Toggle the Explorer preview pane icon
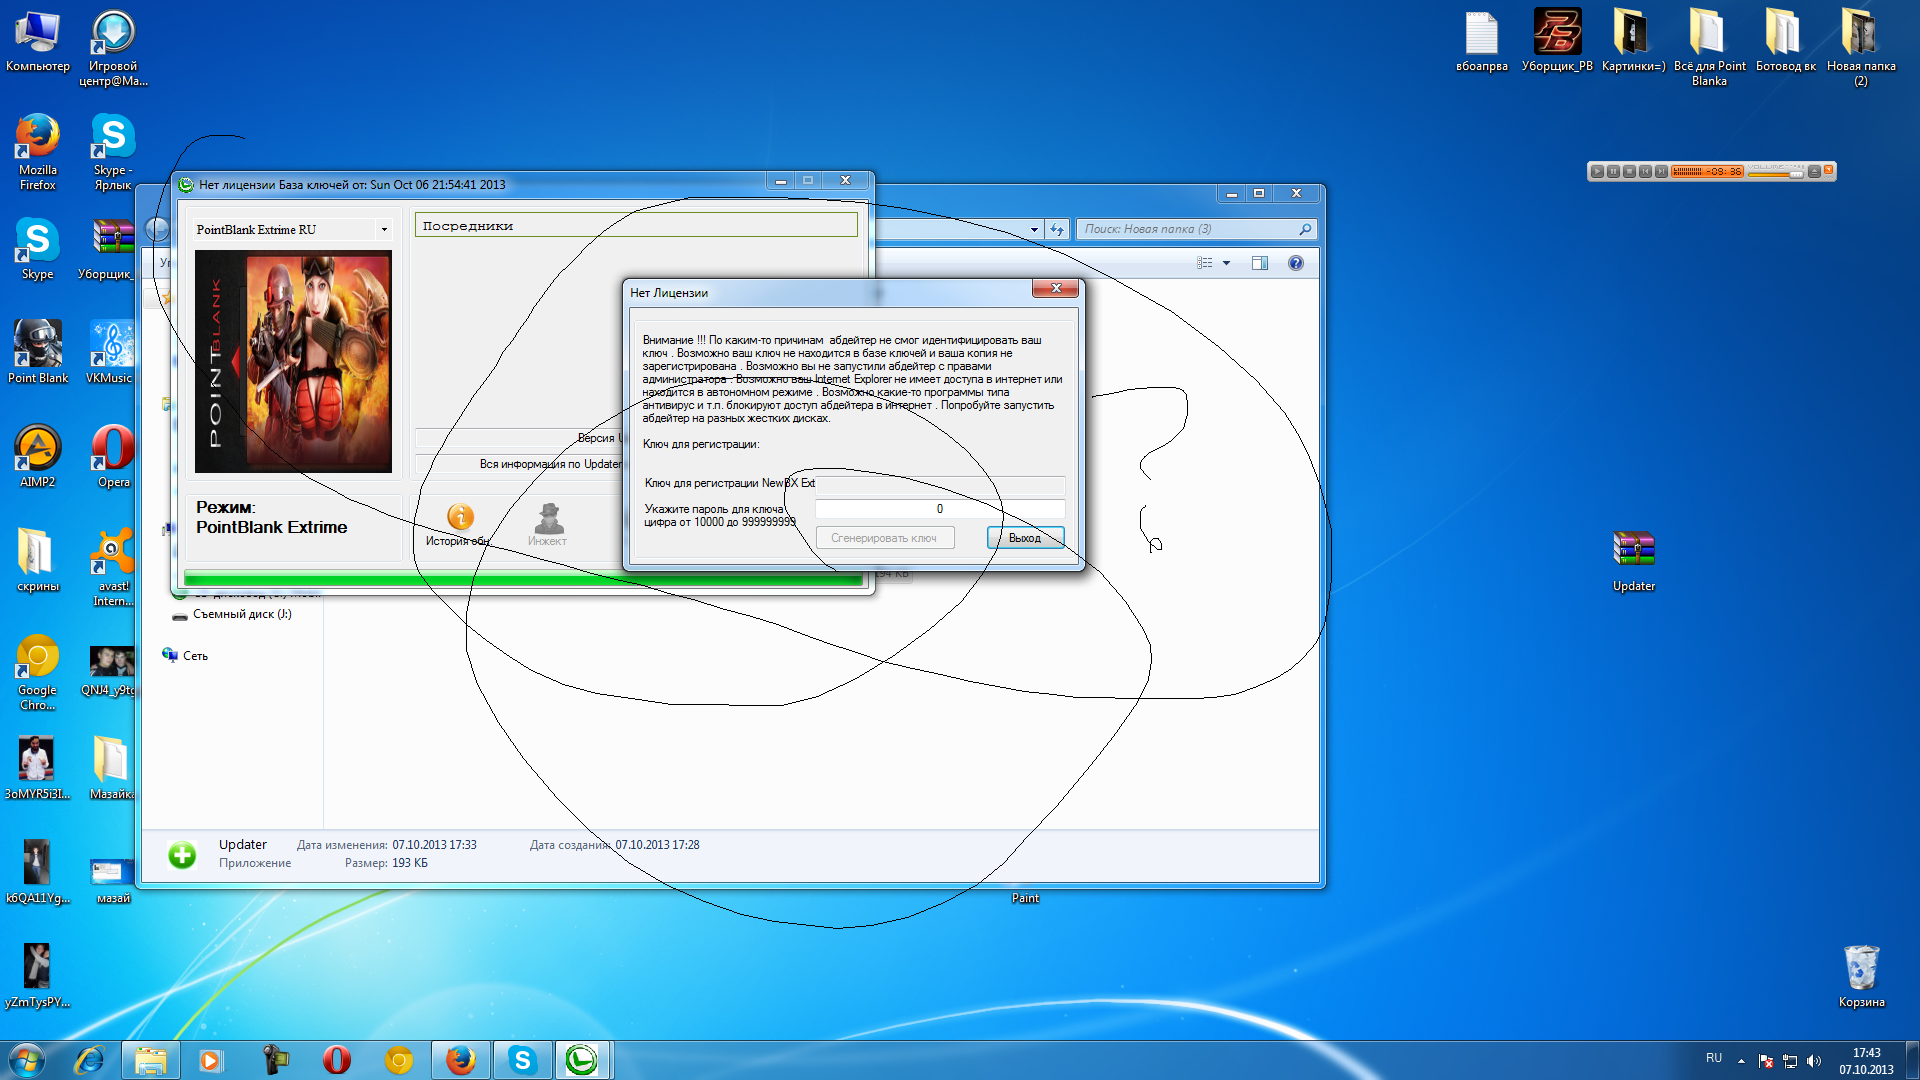This screenshot has width=1920, height=1080. point(1259,263)
